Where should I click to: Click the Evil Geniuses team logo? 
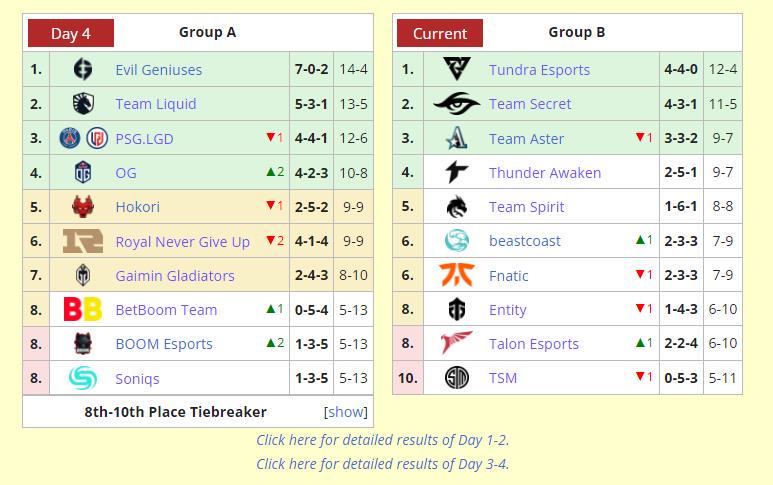pos(83,69)
